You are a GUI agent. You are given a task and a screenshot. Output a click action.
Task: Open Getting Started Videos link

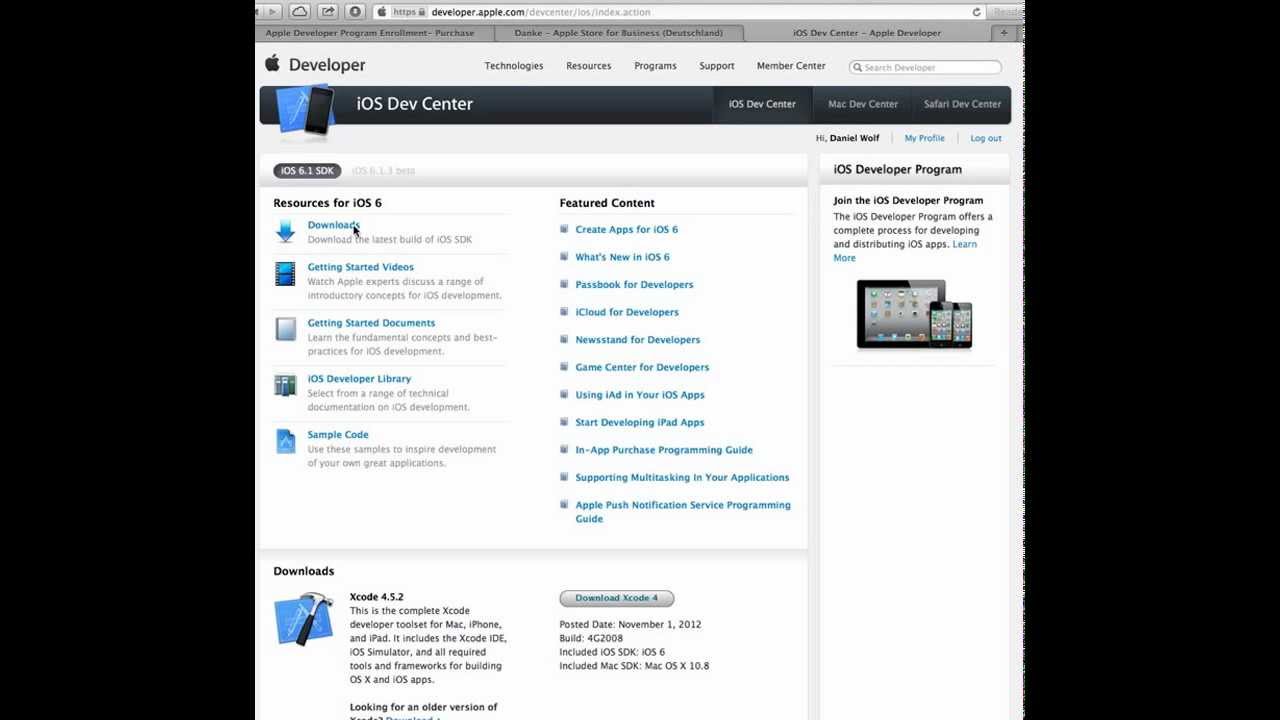pos(360,267)
